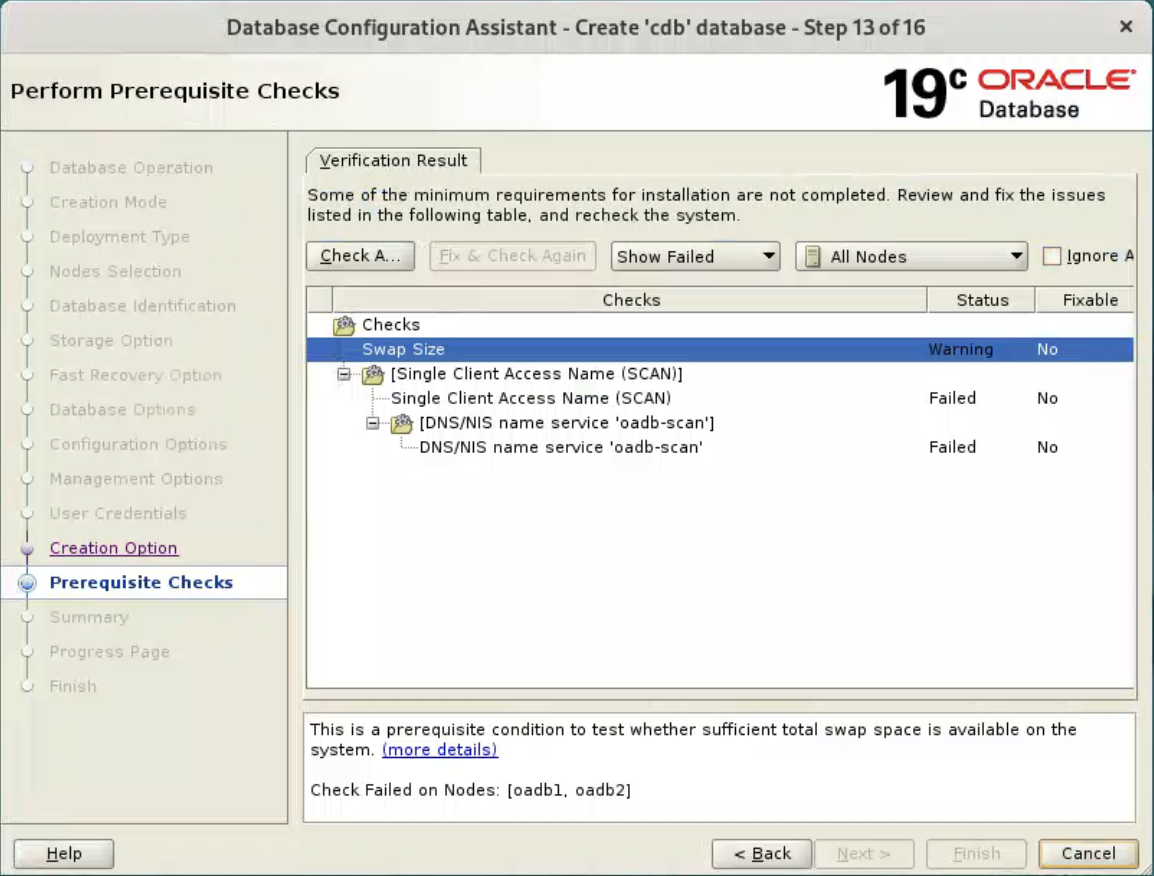The width and height of the screenshot is (1154, 876).
Task: Click the Fixable No value for DNS/NIS row
Action: 1047,448
